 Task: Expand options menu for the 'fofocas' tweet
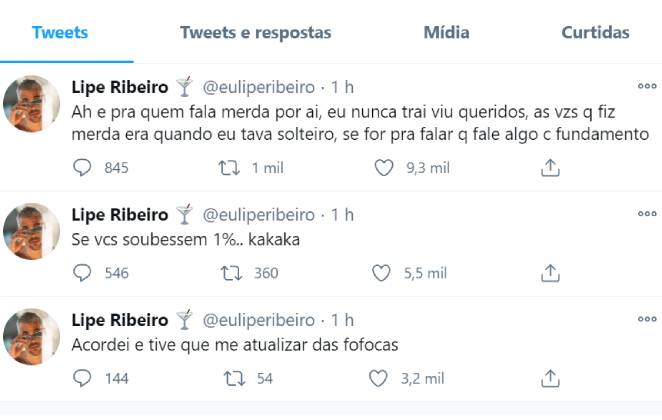(x=648, y=318)
